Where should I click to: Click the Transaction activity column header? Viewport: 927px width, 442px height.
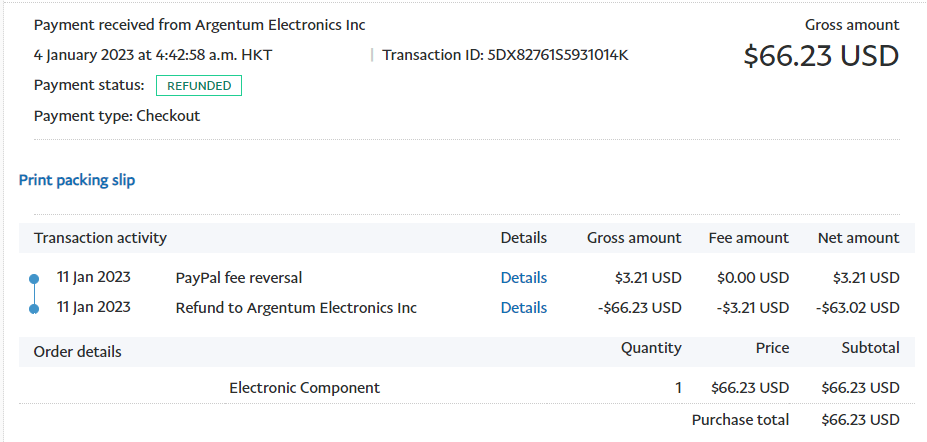pos(100,238)
